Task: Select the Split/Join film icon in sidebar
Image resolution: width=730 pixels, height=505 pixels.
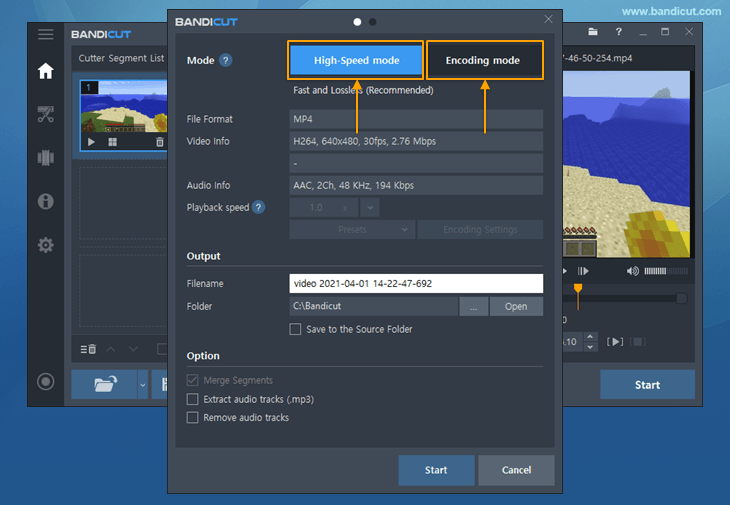Action: [46, 158]
